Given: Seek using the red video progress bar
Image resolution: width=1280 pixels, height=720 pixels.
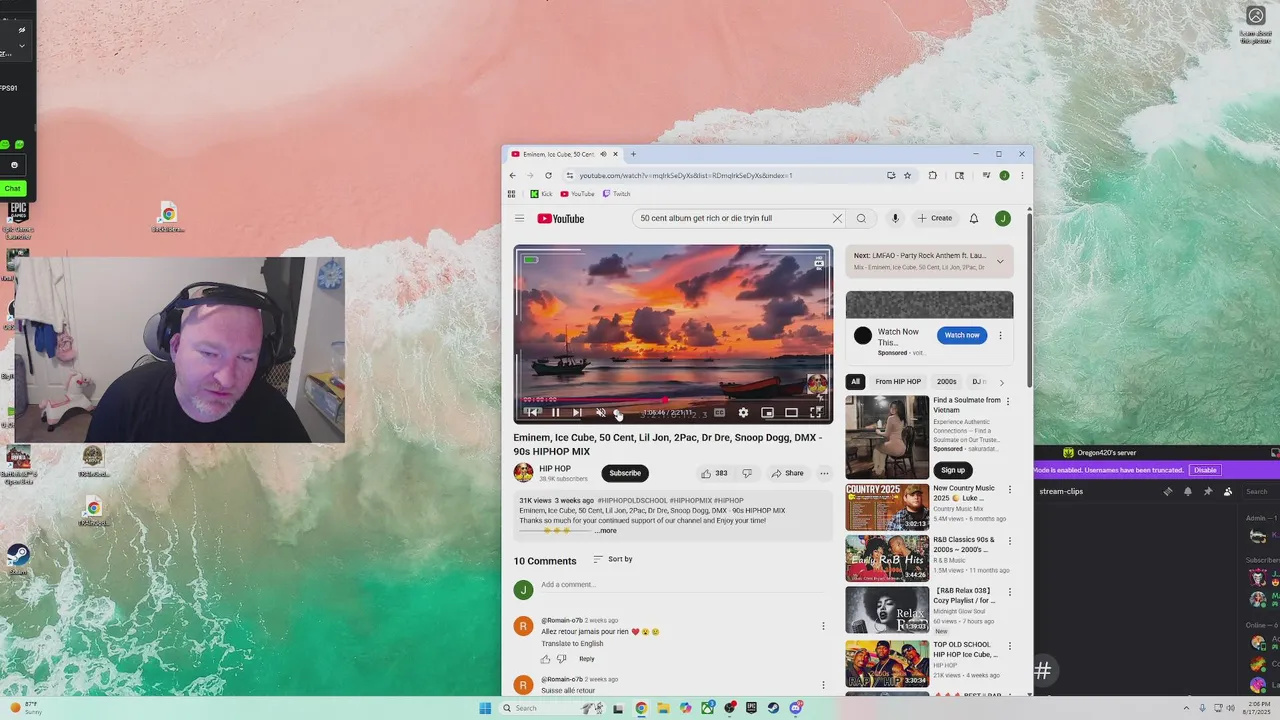Looking at the screenshot, I should pyautogui.click(x=673, y=399).
